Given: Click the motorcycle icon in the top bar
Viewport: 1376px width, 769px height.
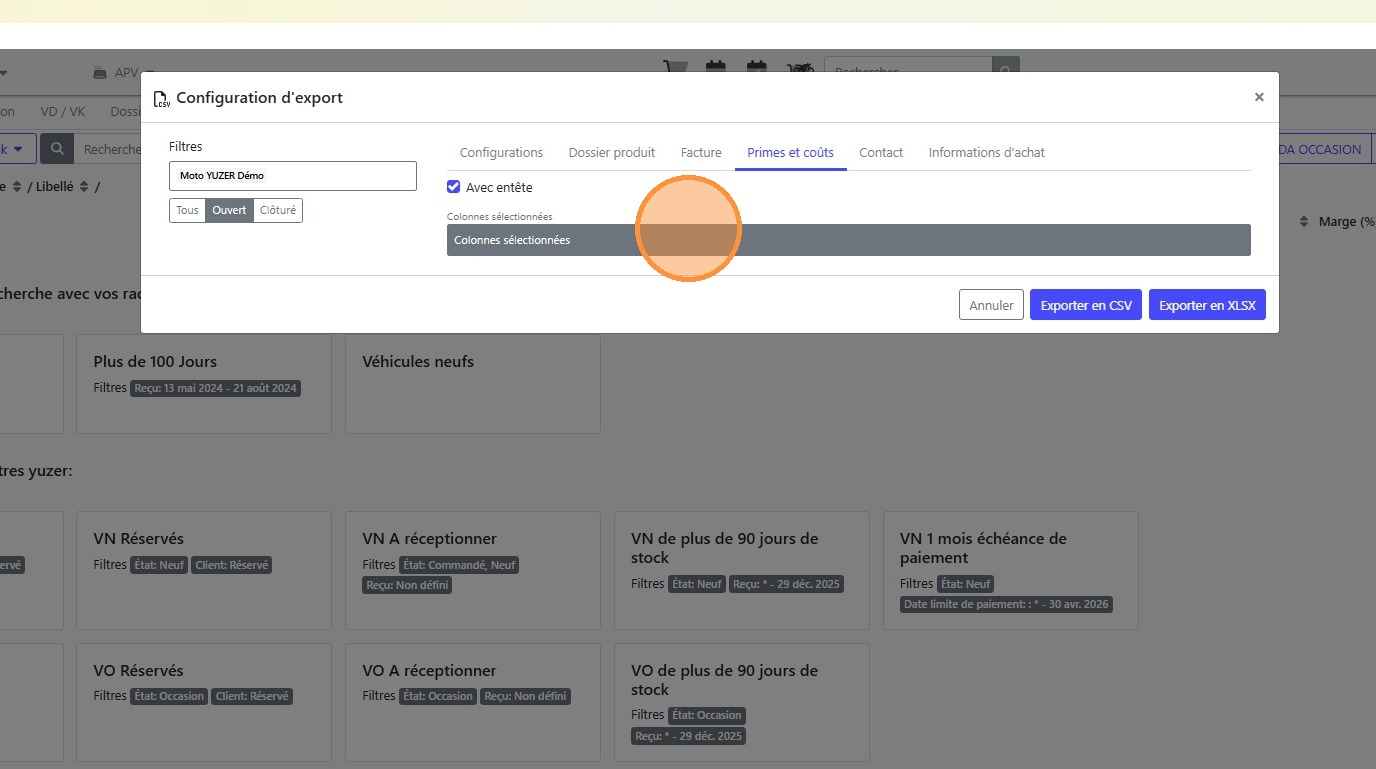Looking at the screenshot, I should 799,70.
